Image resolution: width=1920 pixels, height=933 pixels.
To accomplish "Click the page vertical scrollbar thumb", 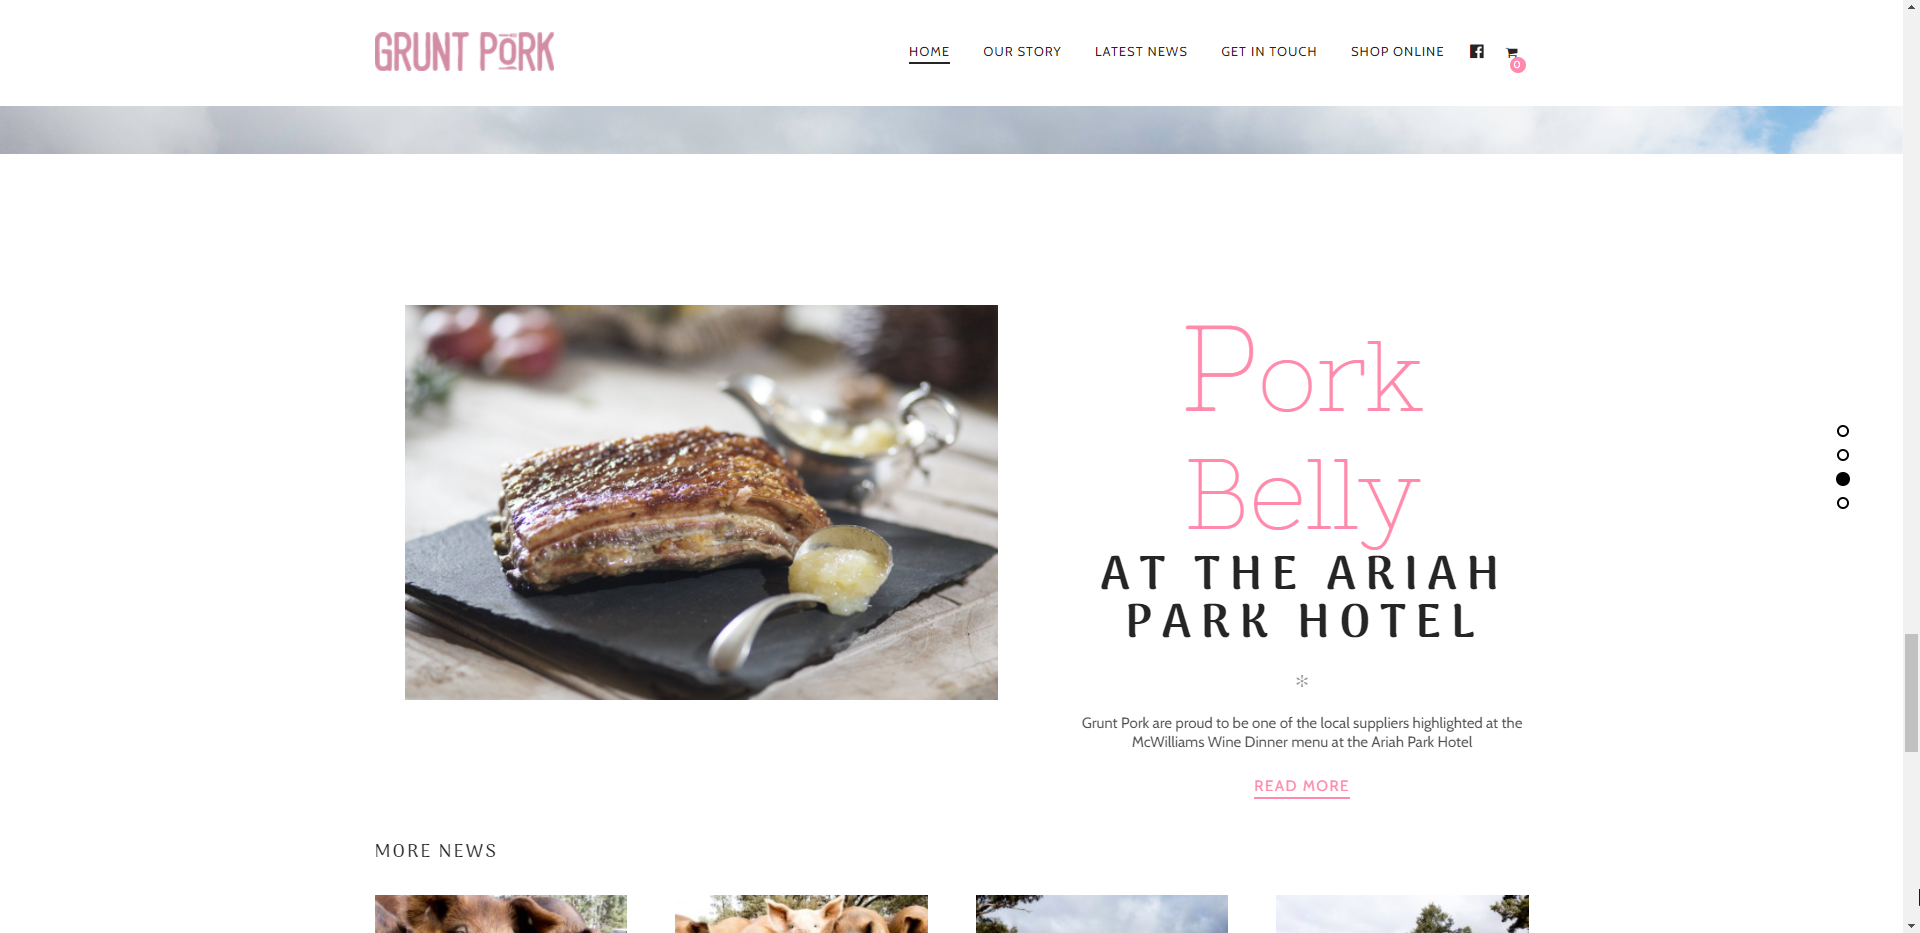I will point(1911,692).
